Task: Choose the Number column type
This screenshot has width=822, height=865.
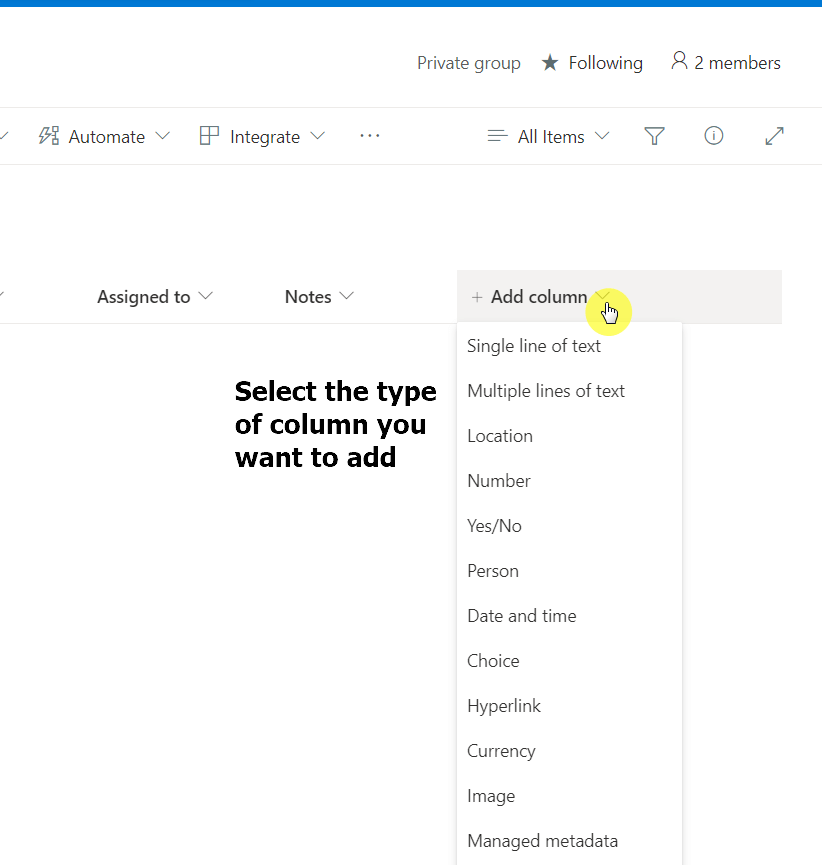Action: pyautogui.click(x=569, y=481)
